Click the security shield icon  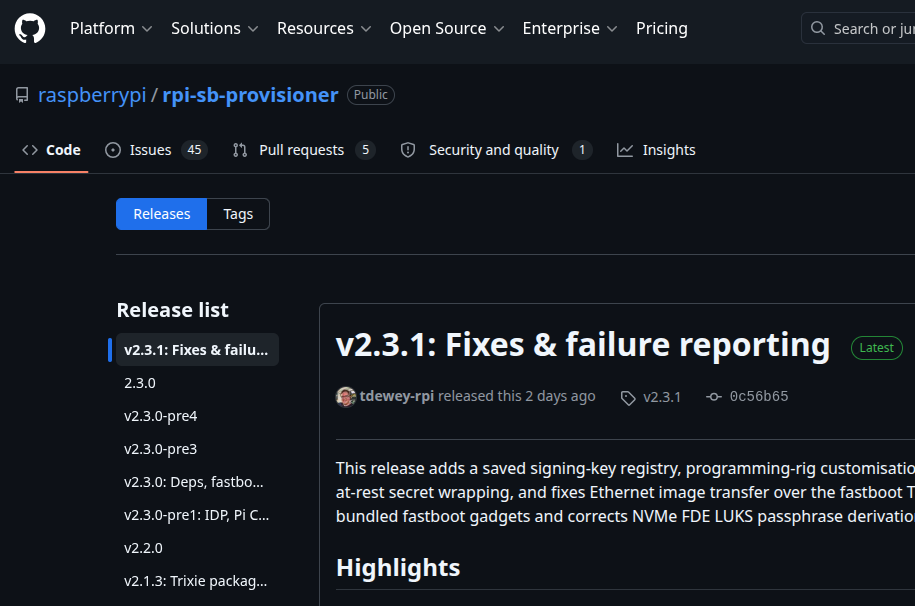tap(408, 150)
